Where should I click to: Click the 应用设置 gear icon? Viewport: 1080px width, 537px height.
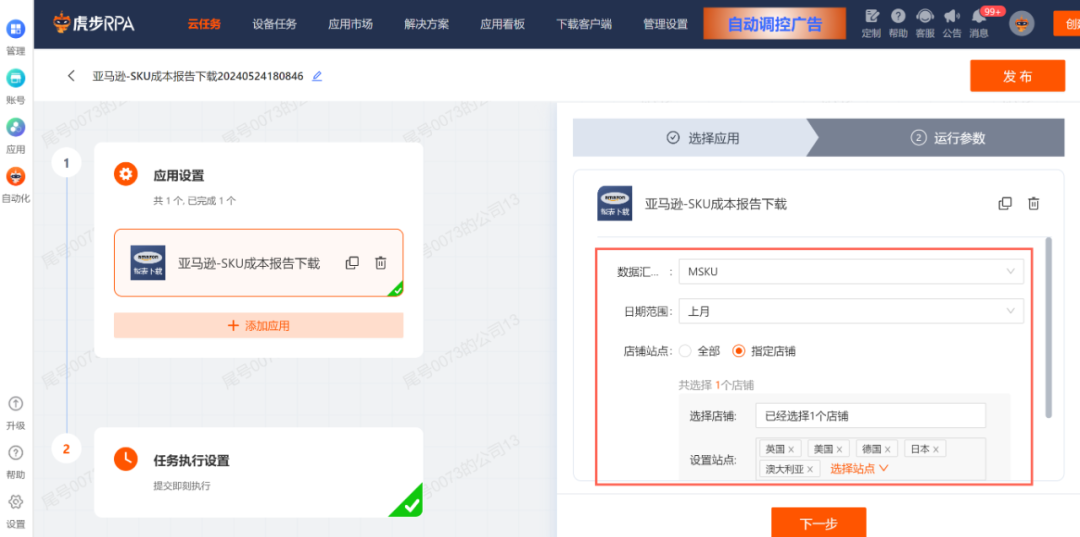point(125,175)
